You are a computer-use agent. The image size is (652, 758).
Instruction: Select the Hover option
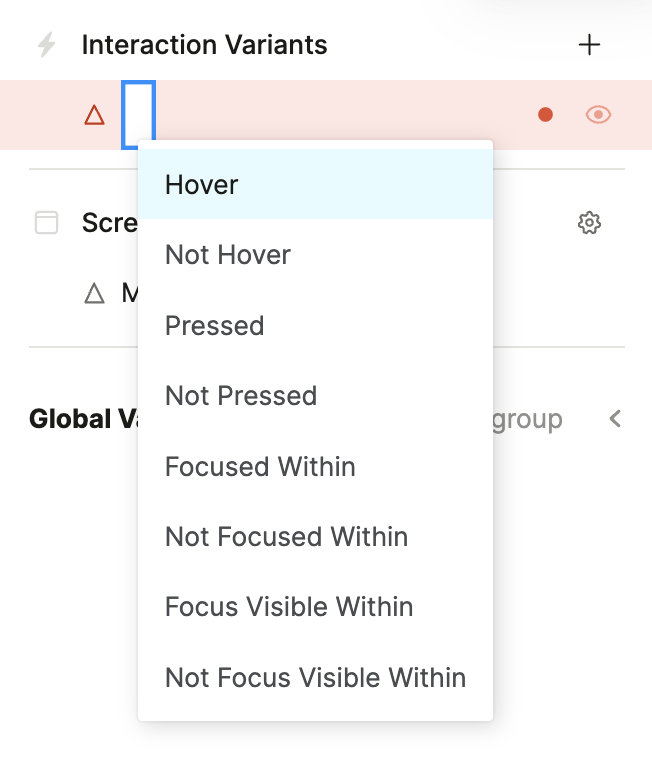(202, 185)
